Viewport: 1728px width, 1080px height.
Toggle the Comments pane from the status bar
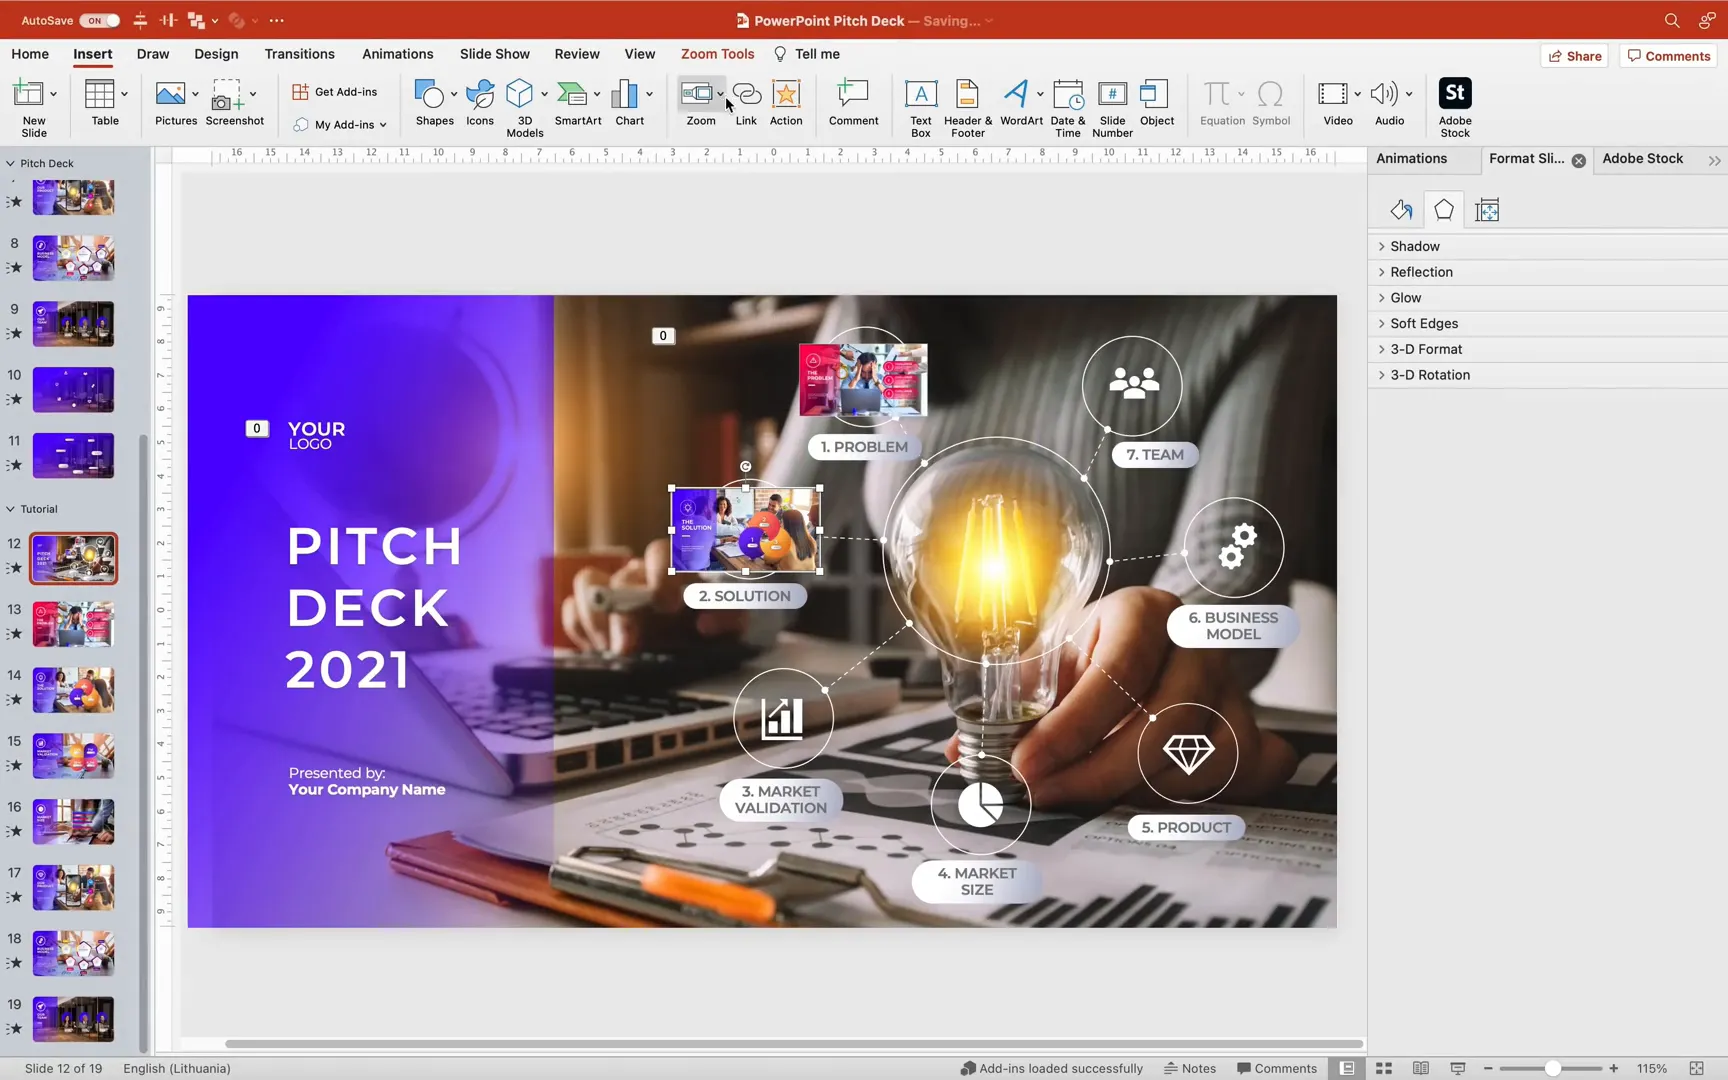1276,1068
